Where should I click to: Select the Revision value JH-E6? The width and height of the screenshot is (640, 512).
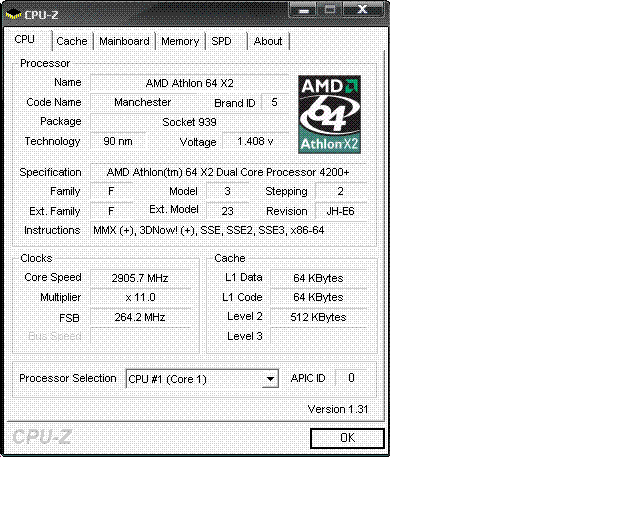tap(340, 211)
